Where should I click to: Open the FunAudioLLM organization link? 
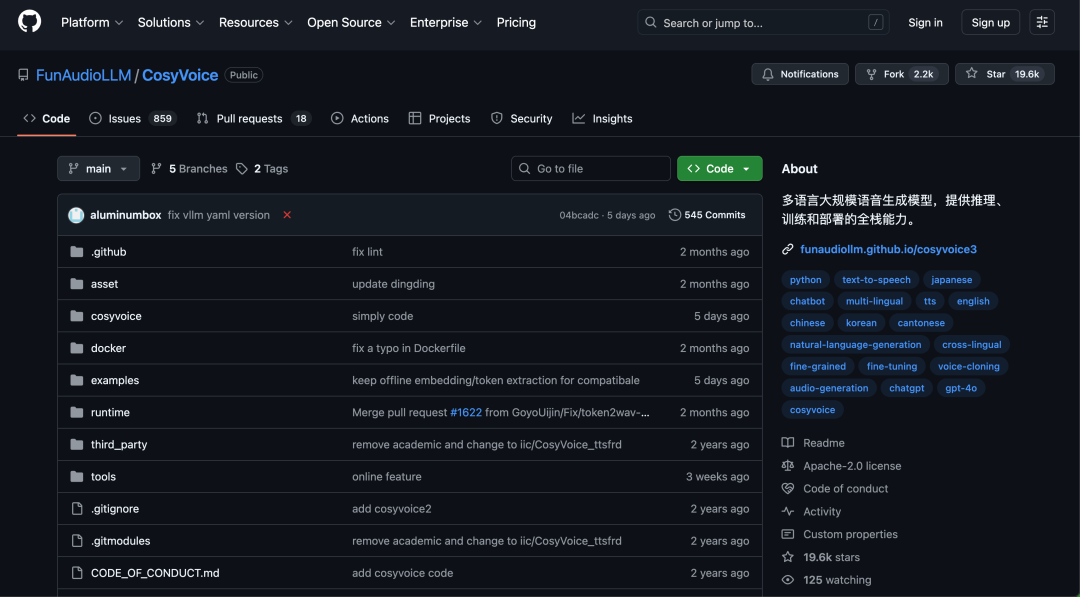coord(83,75)
